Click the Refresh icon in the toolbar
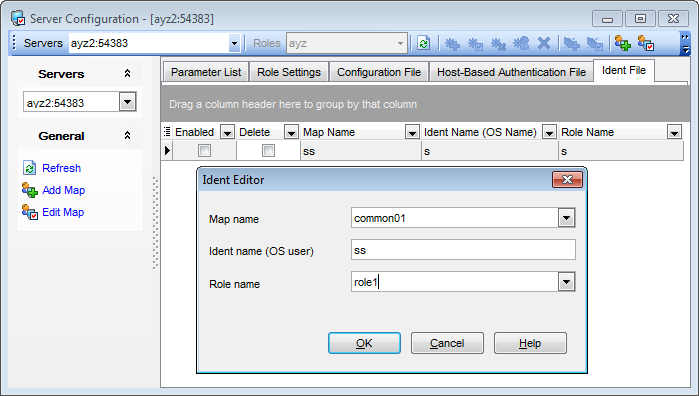The height and width of the screenshot is (396, 699). [424, 43]
